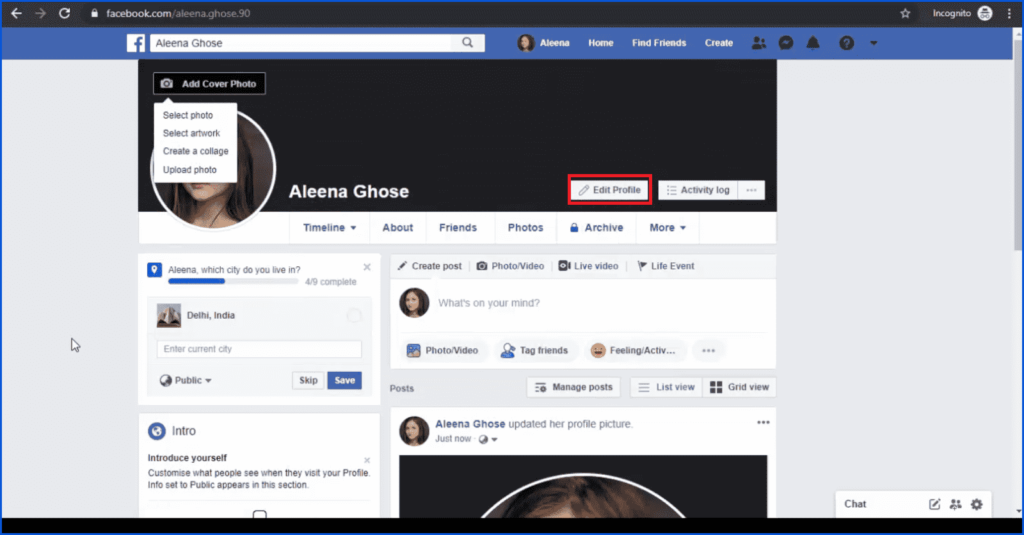Choose Create a collage option

click(195, 151)
